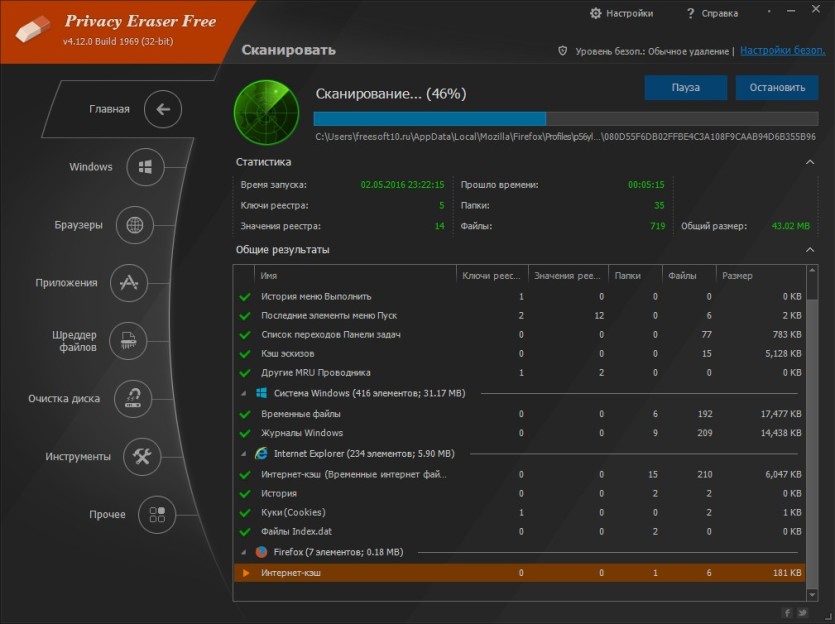Image resolution: width=835 pixels, height=624 pixels.
Task: Open the Шреддер файлов shredder icon
Action: [128, 341]
